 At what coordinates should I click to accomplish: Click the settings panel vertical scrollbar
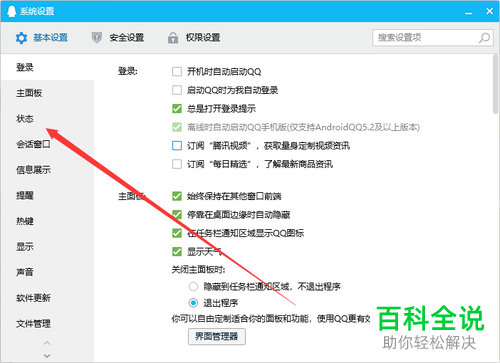click(496, 84)
